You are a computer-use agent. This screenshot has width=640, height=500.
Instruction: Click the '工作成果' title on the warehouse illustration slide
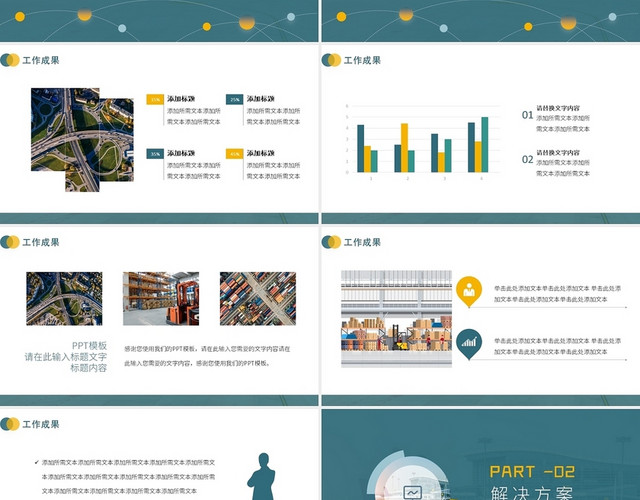pyautogui.click(x=362, y=242)
